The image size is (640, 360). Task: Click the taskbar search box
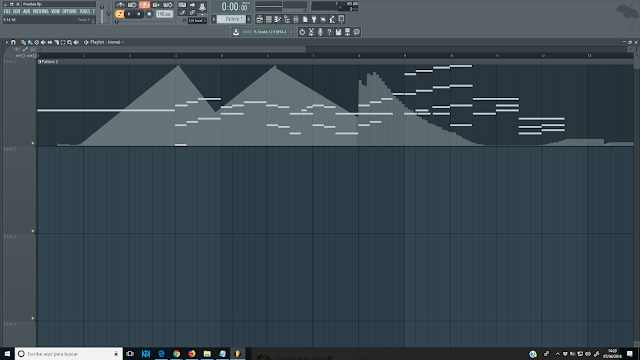pyautogui.click(x=69, y=354)
